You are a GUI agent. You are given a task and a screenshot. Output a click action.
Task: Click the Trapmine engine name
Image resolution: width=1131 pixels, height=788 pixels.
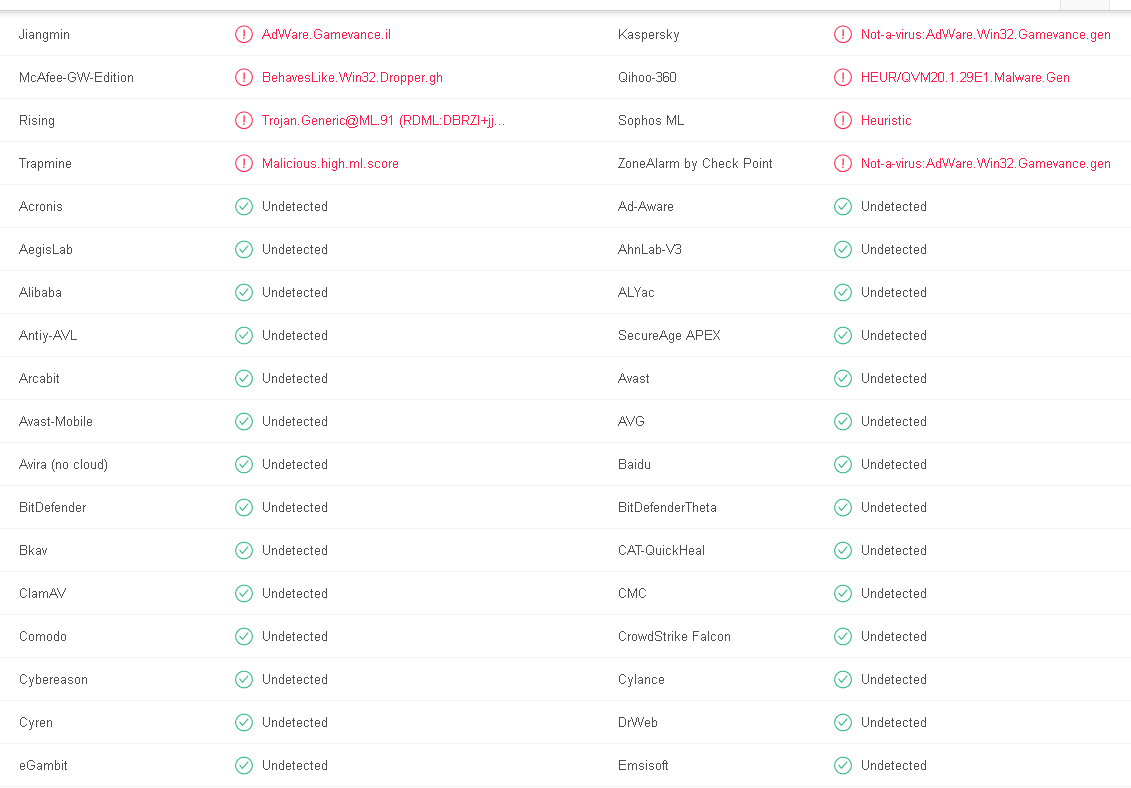(x=45, y=164)
